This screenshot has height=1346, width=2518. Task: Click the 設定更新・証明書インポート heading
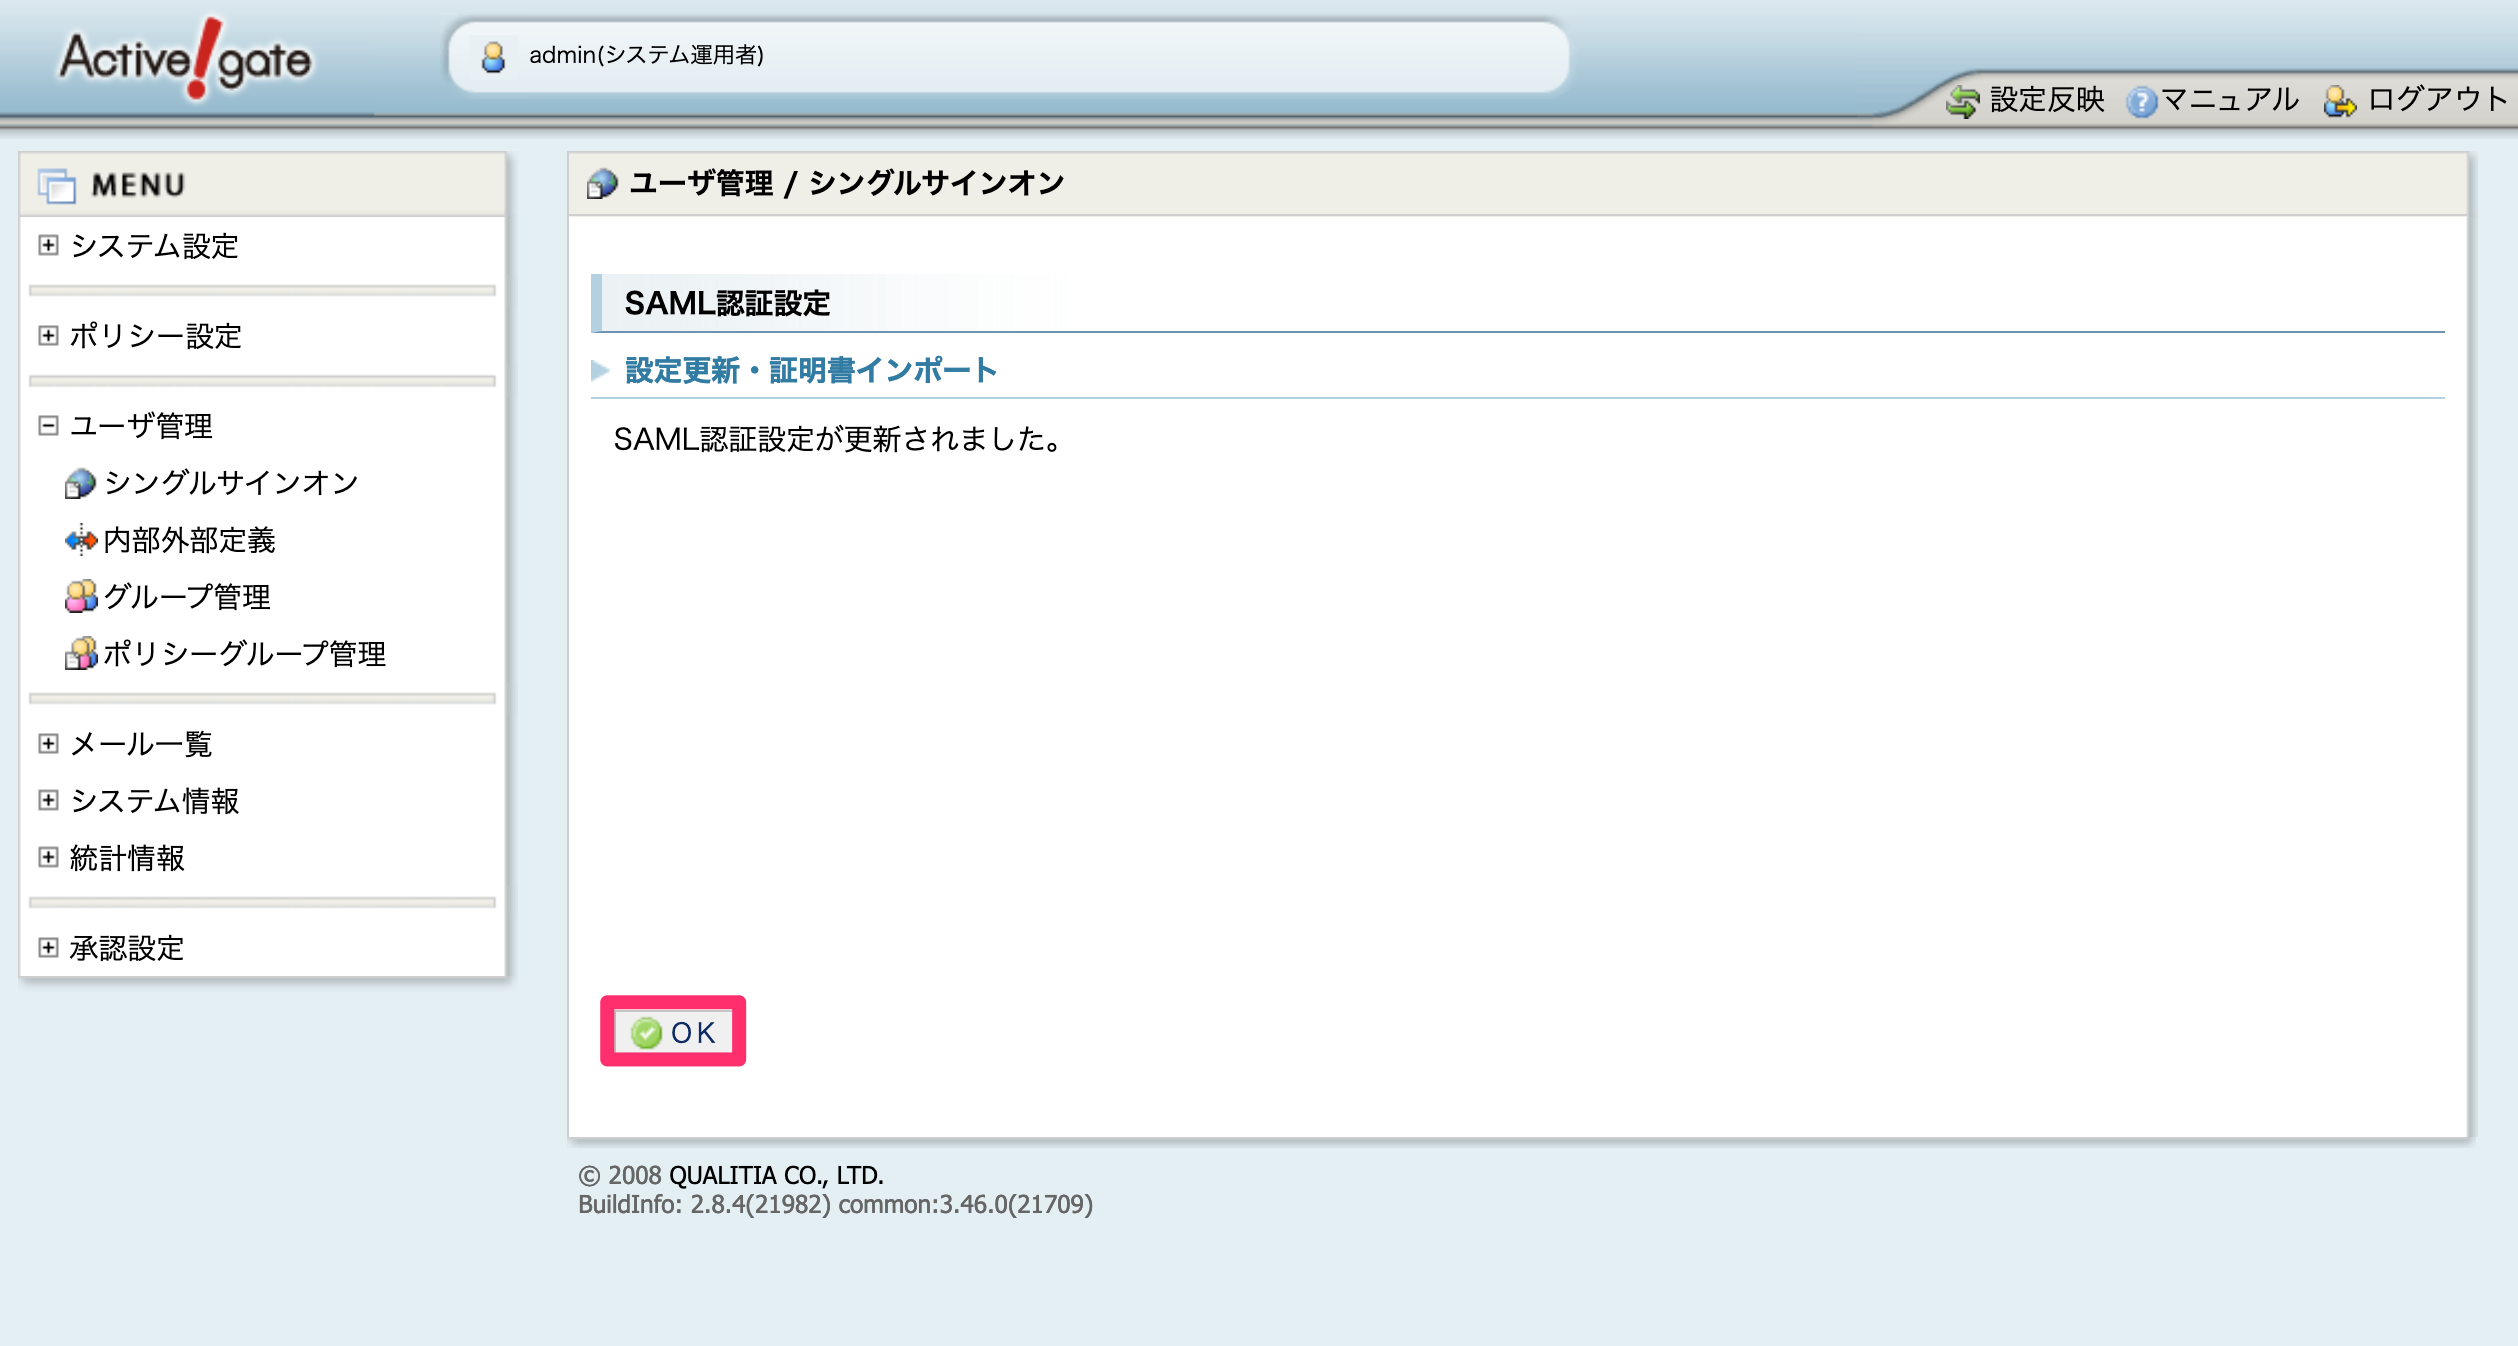pyautogui.click(x=811, y=371)
